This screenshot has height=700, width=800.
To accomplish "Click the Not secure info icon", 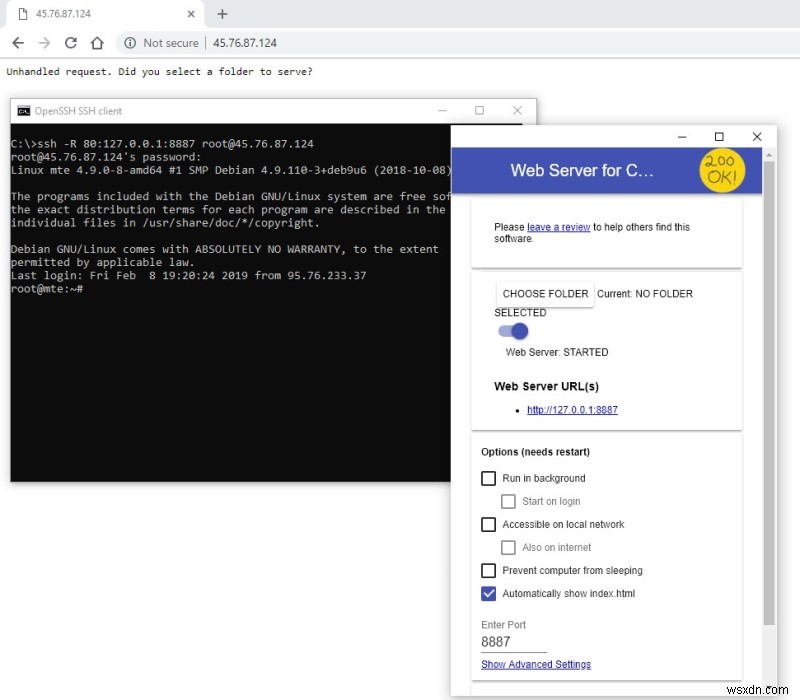I will click(x=130, y=43).
